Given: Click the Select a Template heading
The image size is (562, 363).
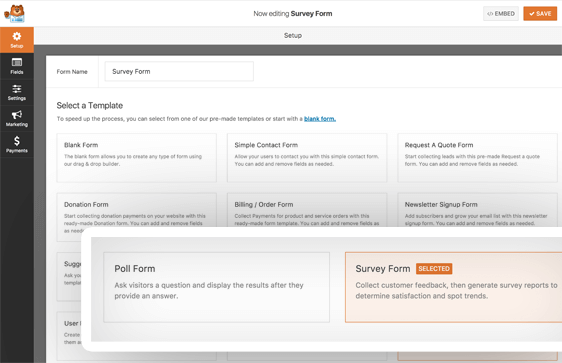Looking at the screenshot, I should [x=90, y=106].
